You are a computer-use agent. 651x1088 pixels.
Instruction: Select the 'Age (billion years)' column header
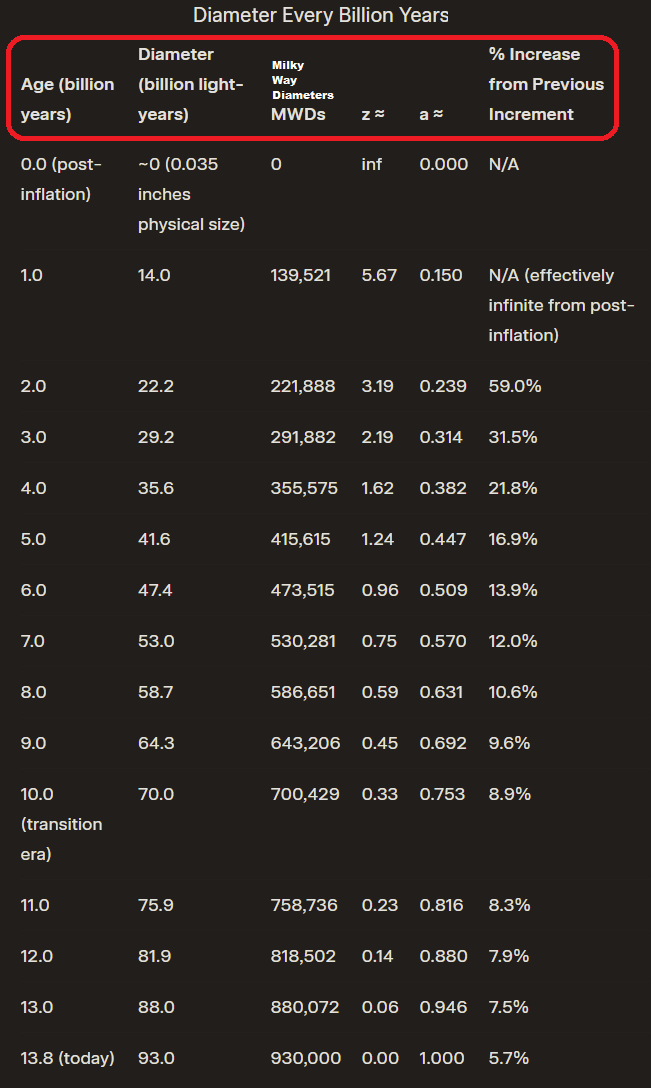pyautogui.click(x=67, y=99)
